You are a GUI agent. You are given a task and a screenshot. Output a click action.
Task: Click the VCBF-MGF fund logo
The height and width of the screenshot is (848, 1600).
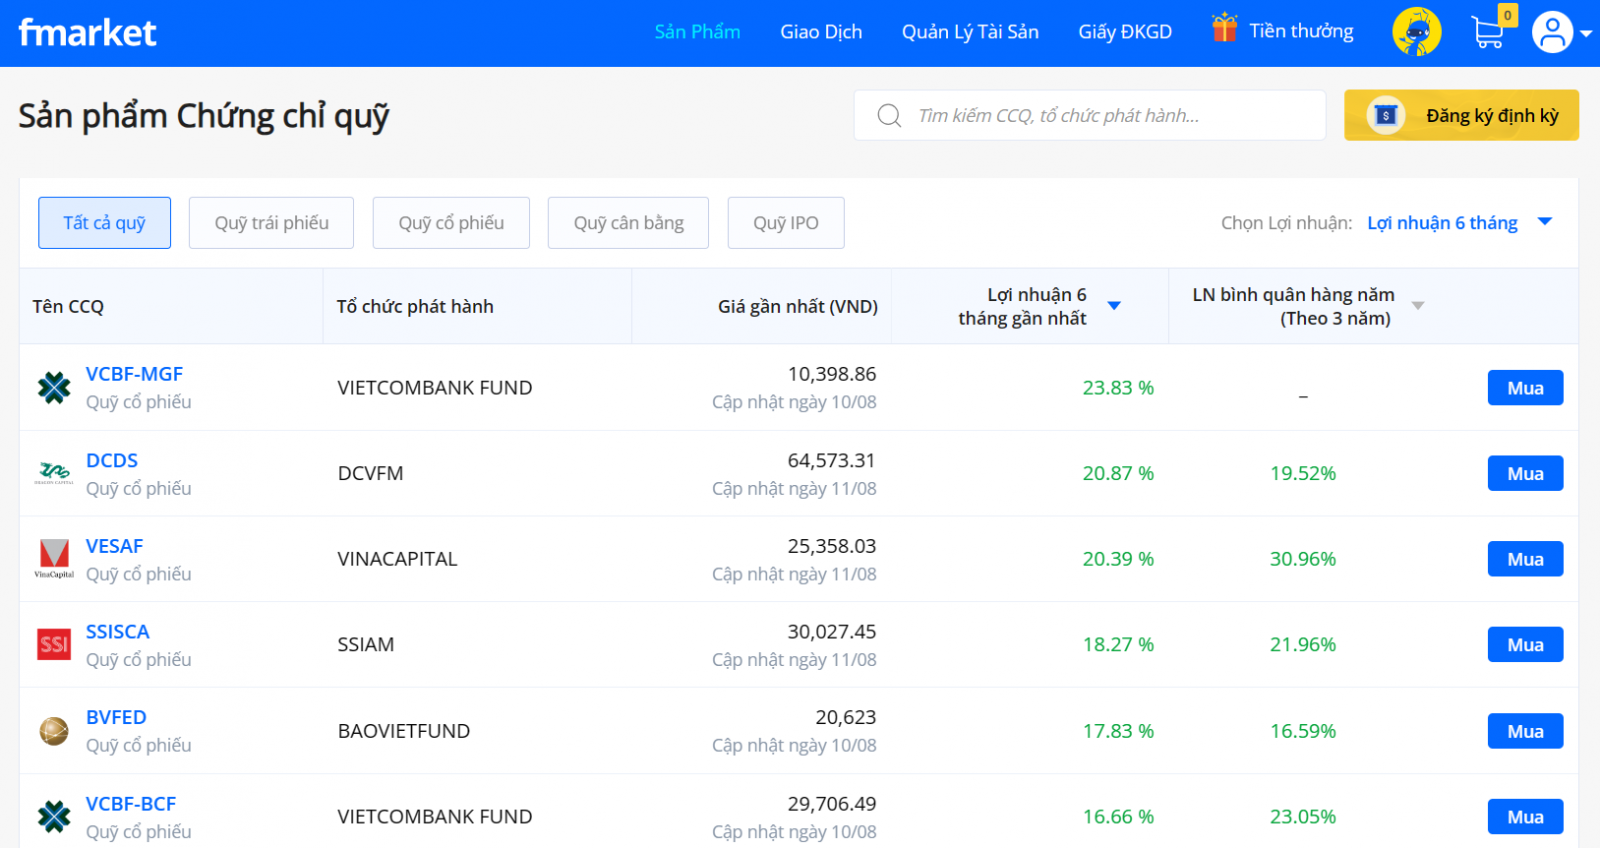[x=54, y=387]
